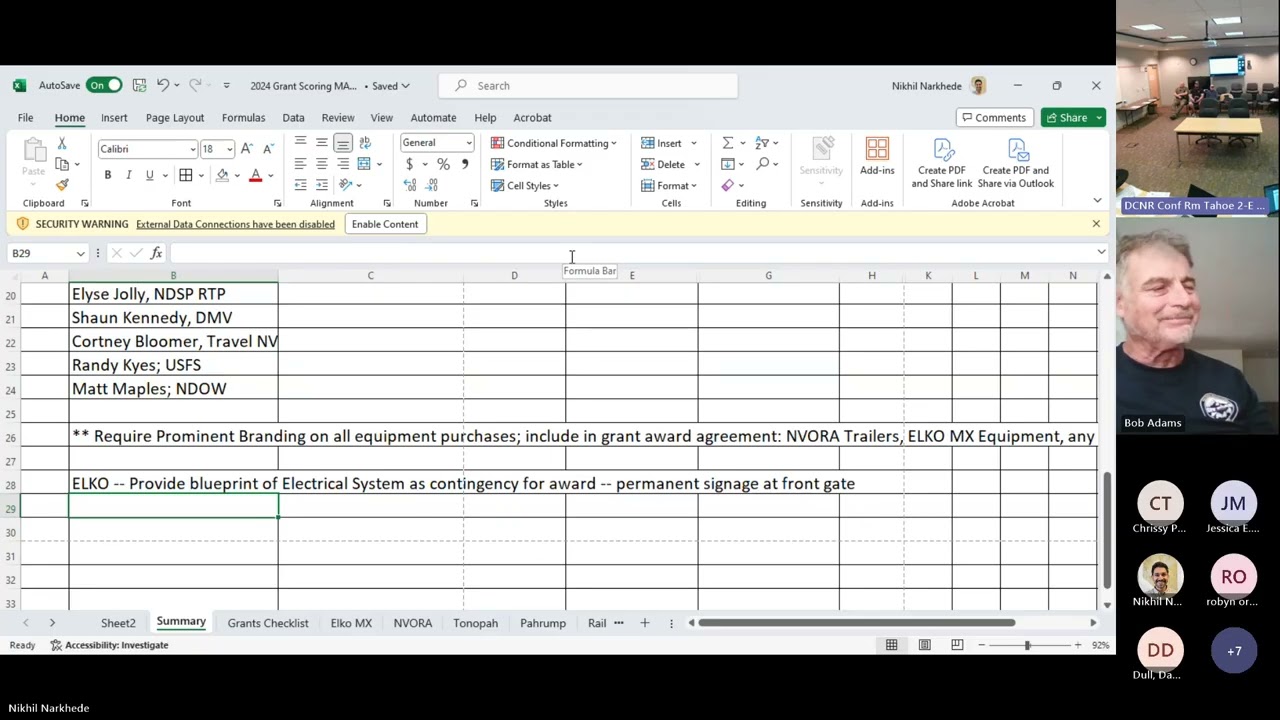Image resolution: width=1280 pixels, height=720 pixels.
Task: Click Increase Decimal icon
Action: pos(410,185)
